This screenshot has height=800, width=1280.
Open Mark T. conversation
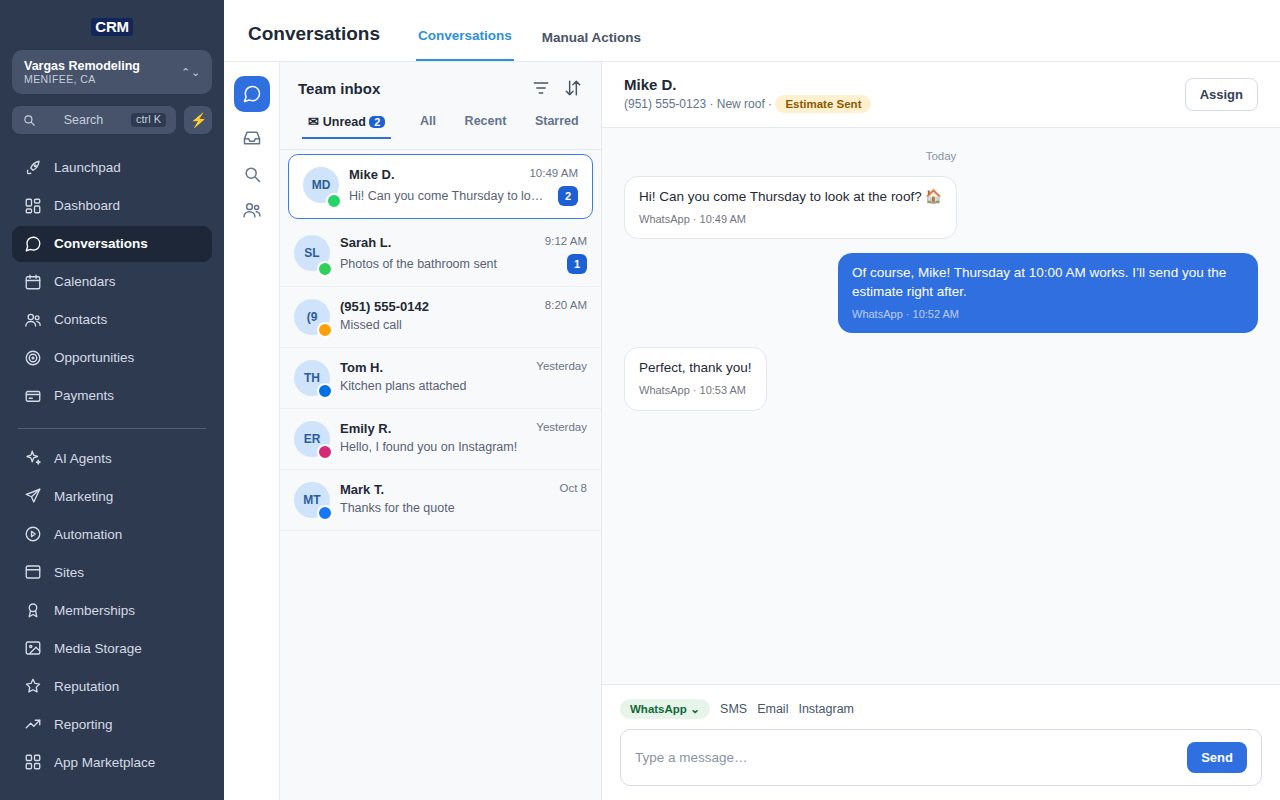(440, 500)
